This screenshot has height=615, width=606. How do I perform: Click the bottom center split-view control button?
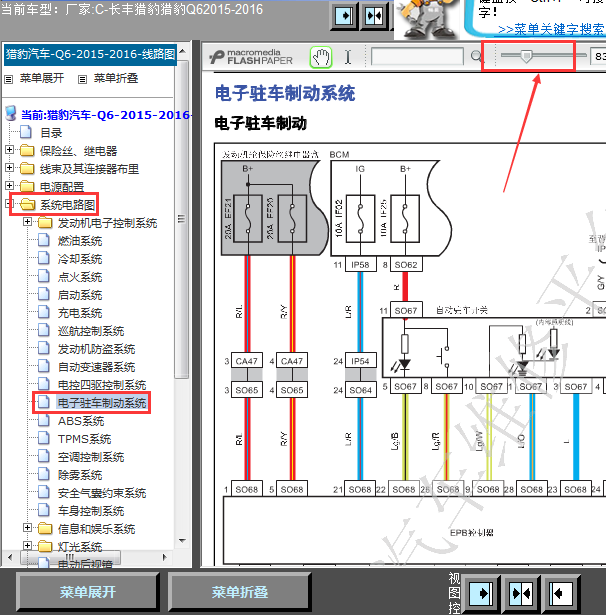(521, 593)
